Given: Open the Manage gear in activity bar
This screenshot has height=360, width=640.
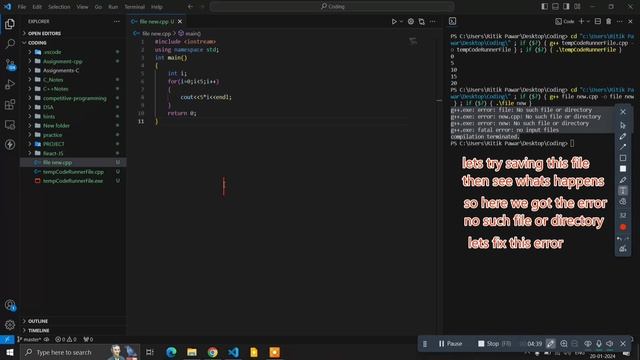Looking at the screenshot, I should click(10, 325).
